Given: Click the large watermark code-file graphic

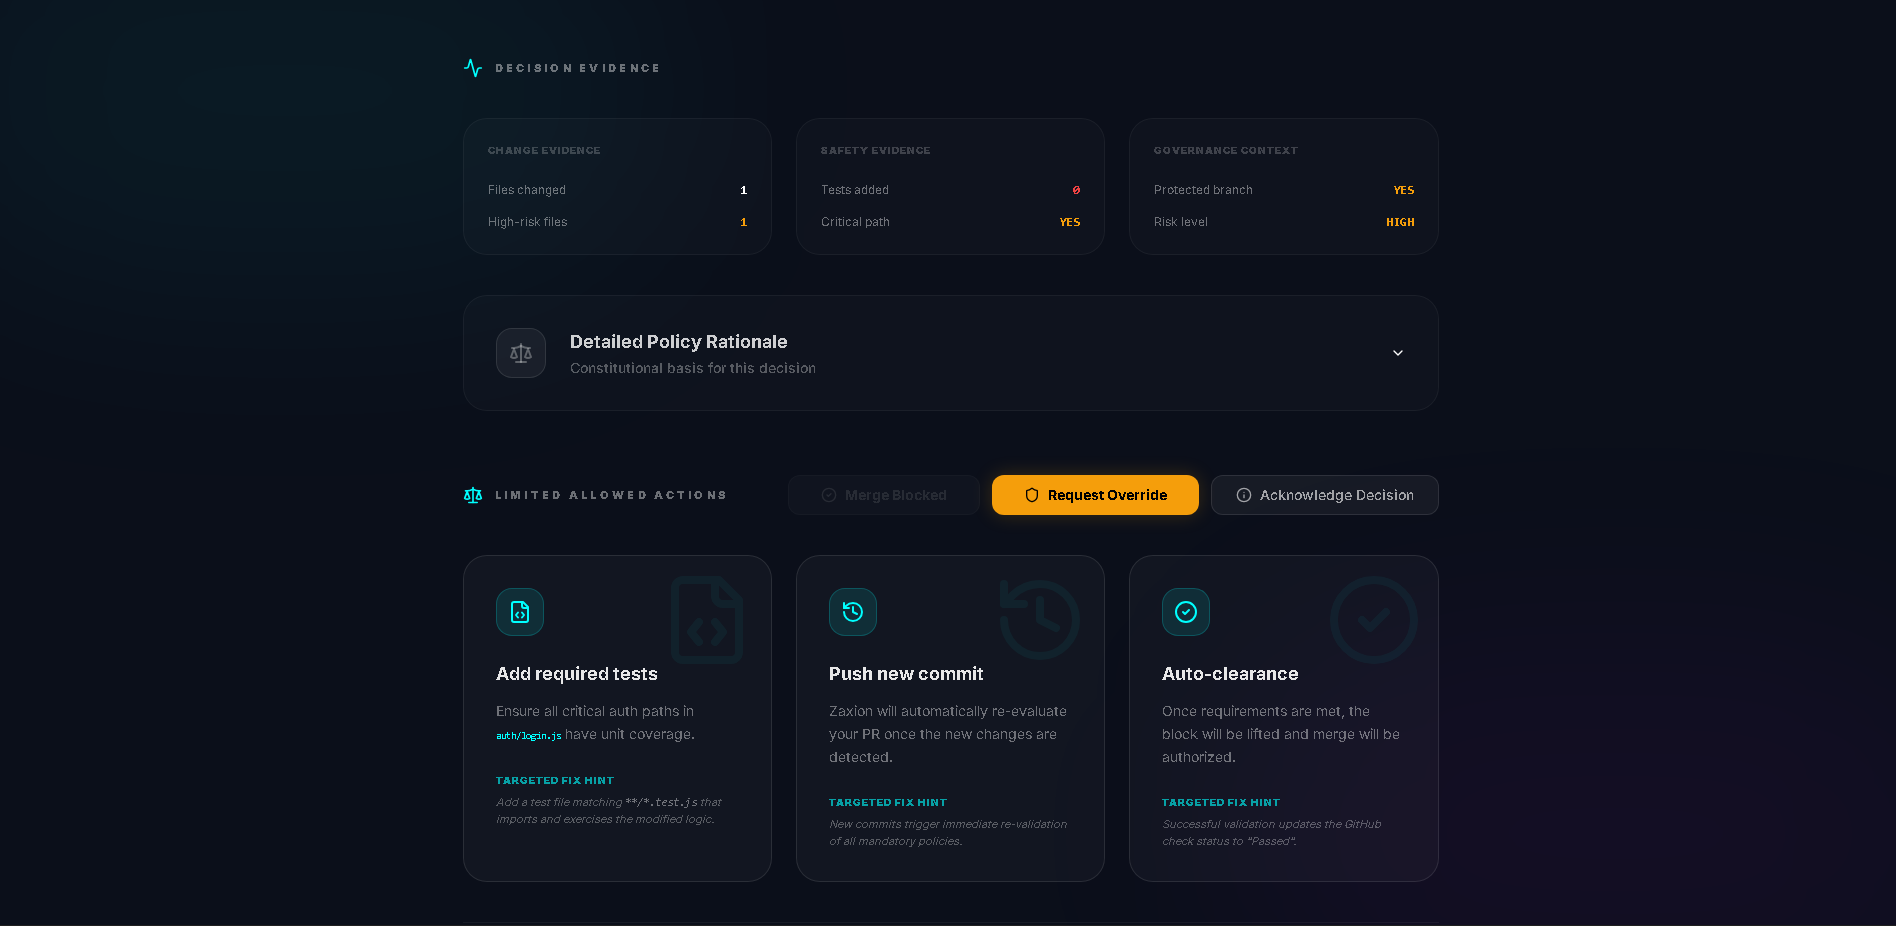Looking at the screenshot, I should pyautogui.click(x=707, y=620).
